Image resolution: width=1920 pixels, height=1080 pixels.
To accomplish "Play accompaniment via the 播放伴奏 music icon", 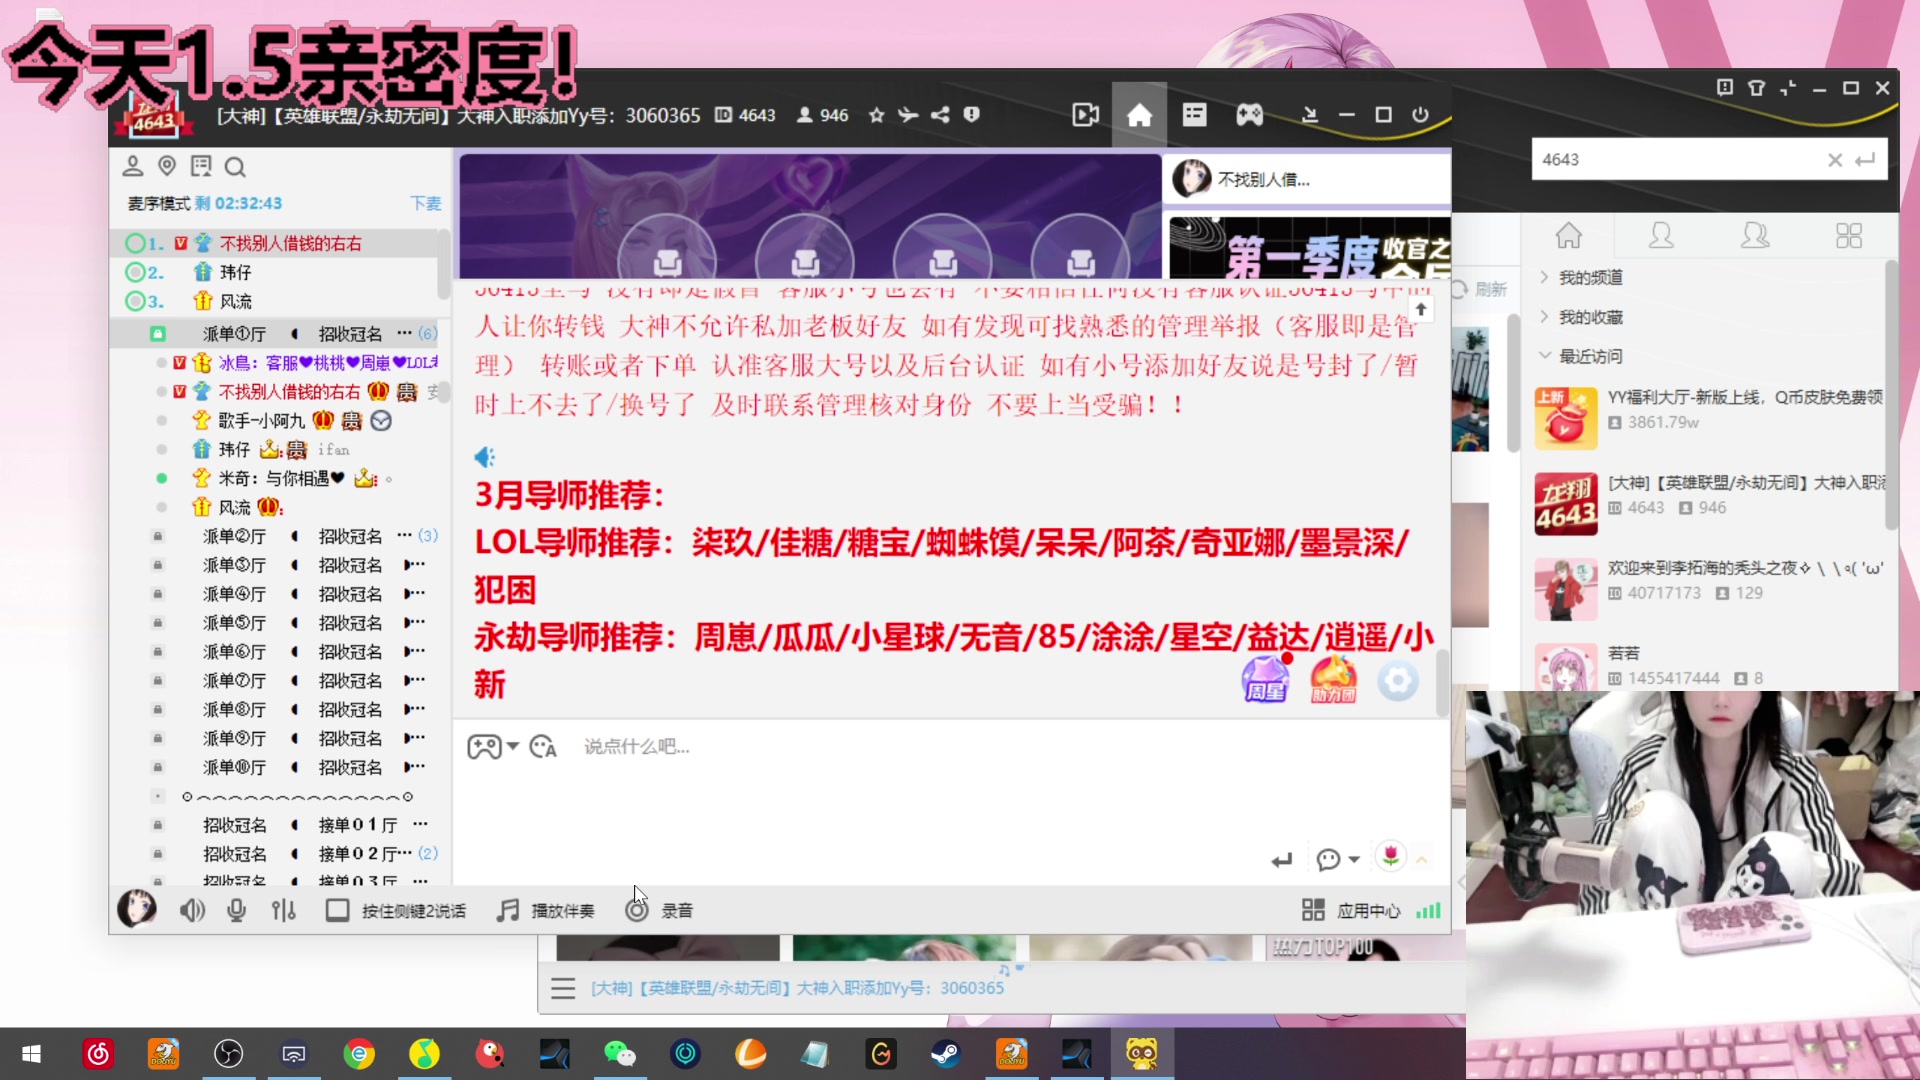I will pos(507,910).
